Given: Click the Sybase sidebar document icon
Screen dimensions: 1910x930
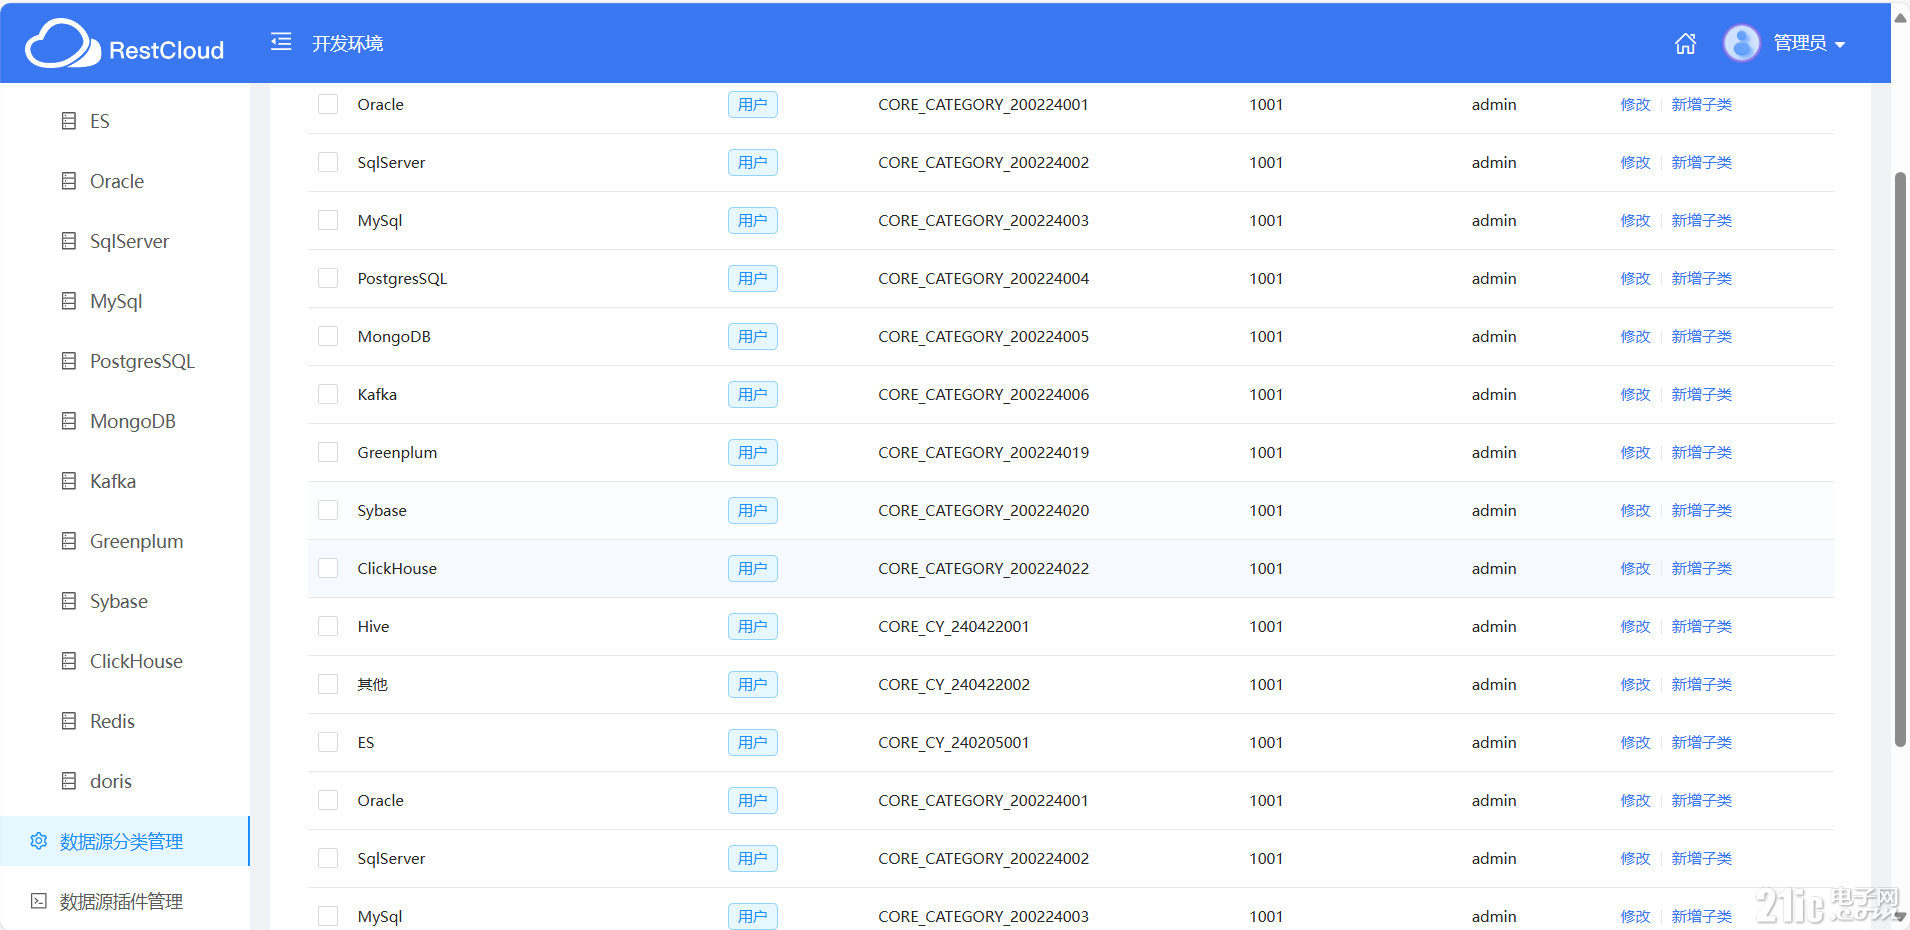Looking at the screenshot, I should (x=69, y=601).
